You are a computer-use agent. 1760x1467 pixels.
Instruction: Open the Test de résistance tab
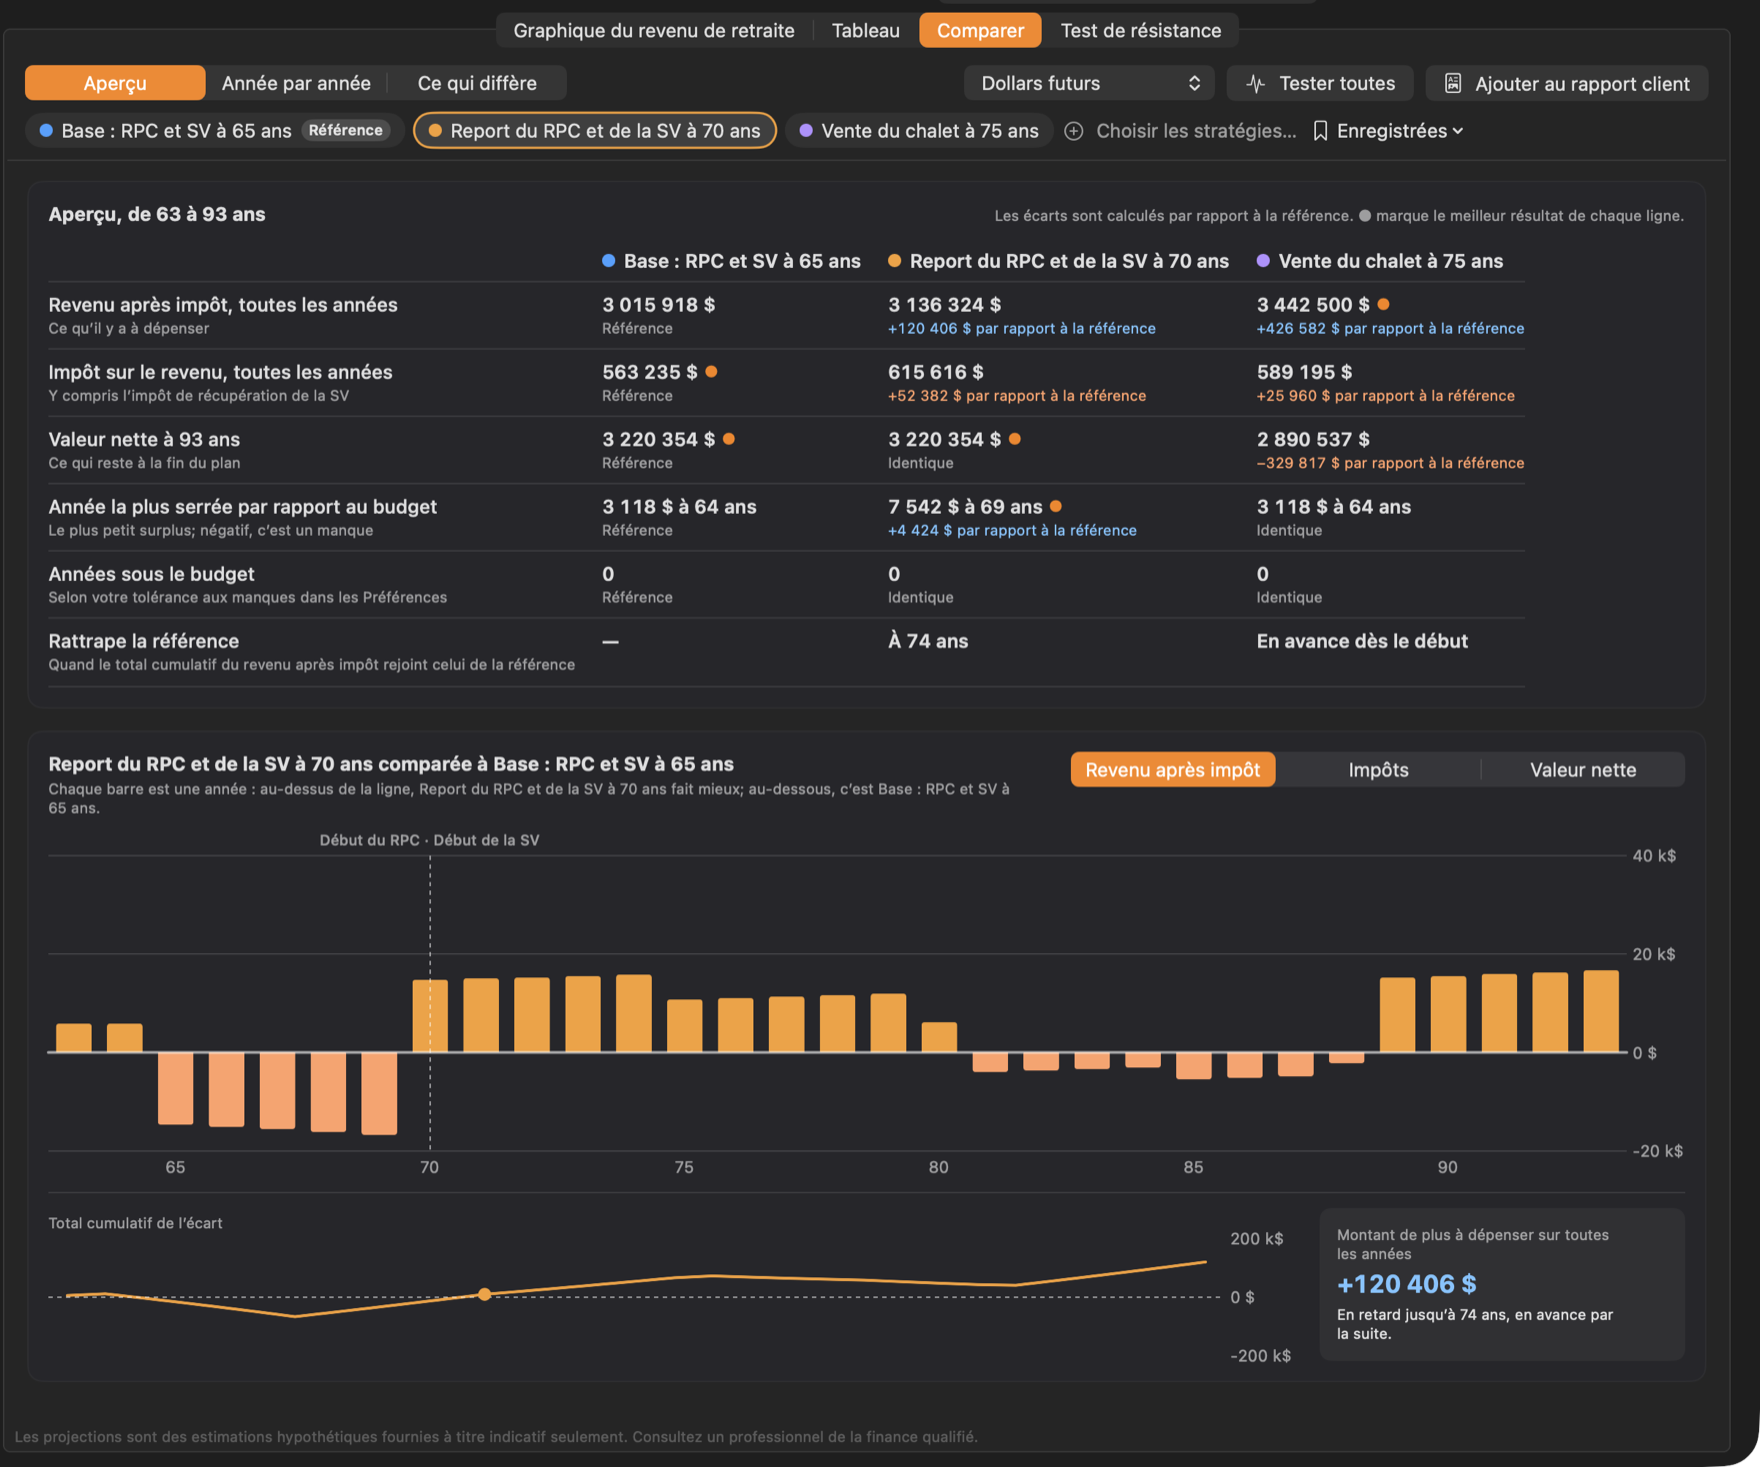(1140, 30)
